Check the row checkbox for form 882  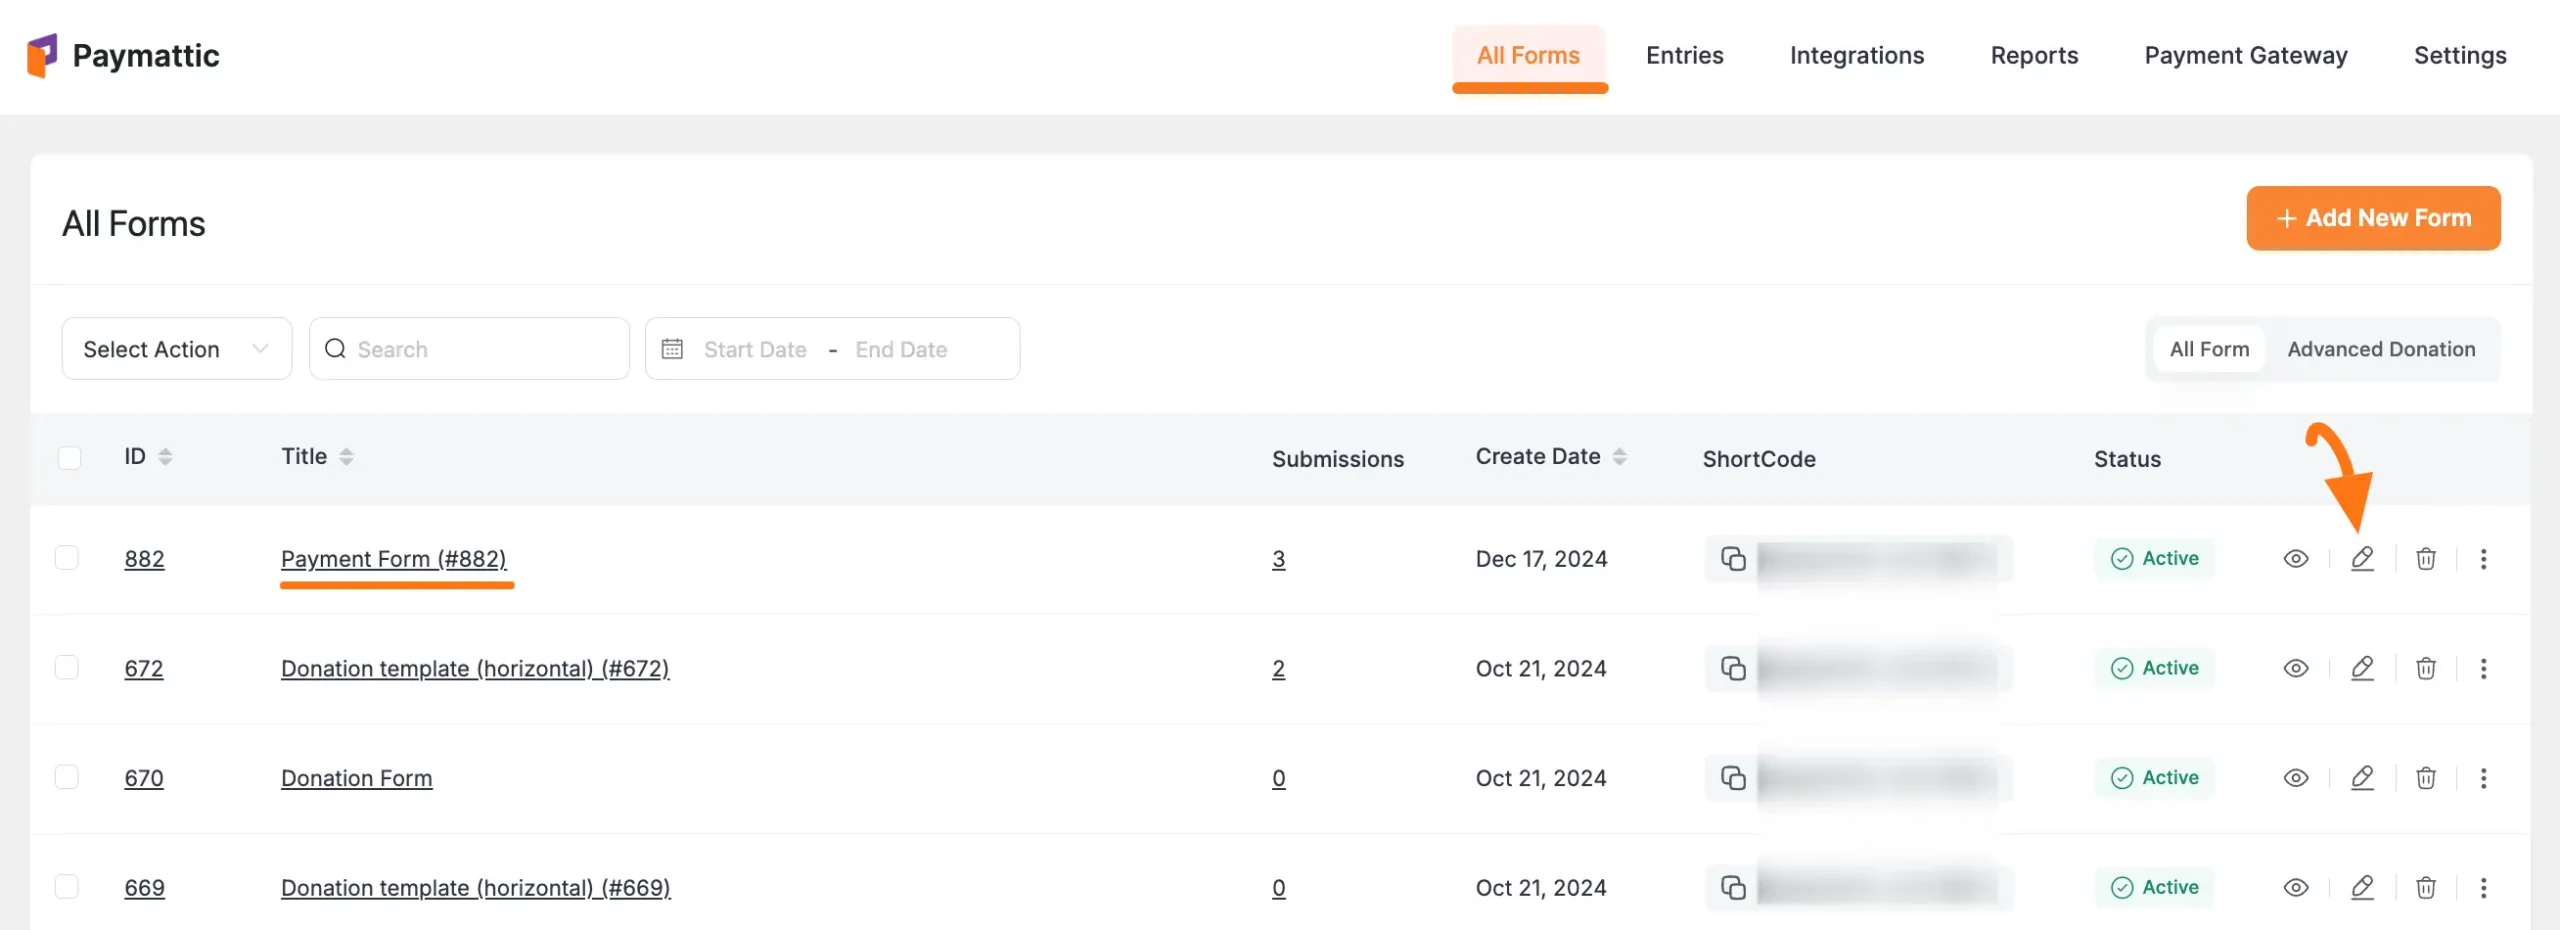(x=67, y=556)
